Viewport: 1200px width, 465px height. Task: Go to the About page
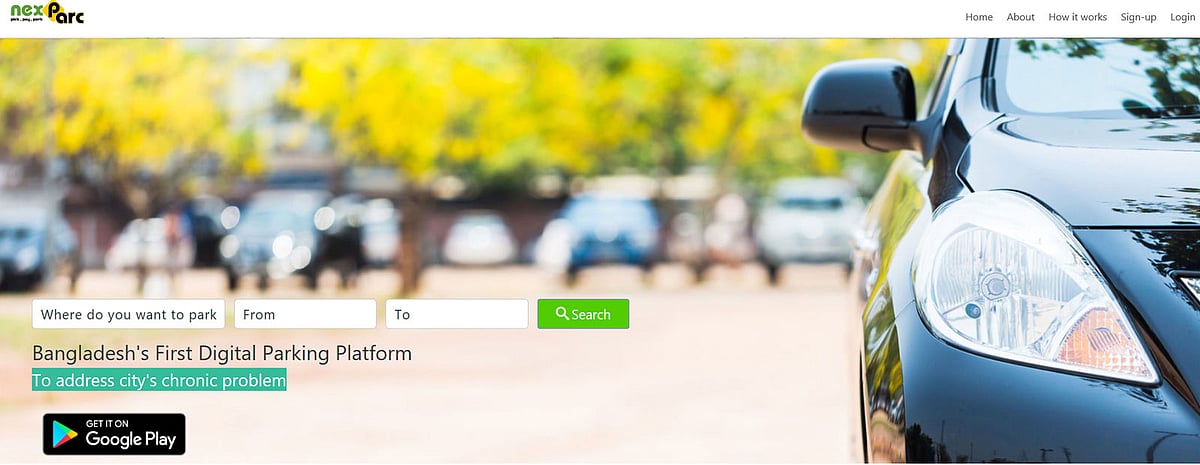[x=1020, y=17]
